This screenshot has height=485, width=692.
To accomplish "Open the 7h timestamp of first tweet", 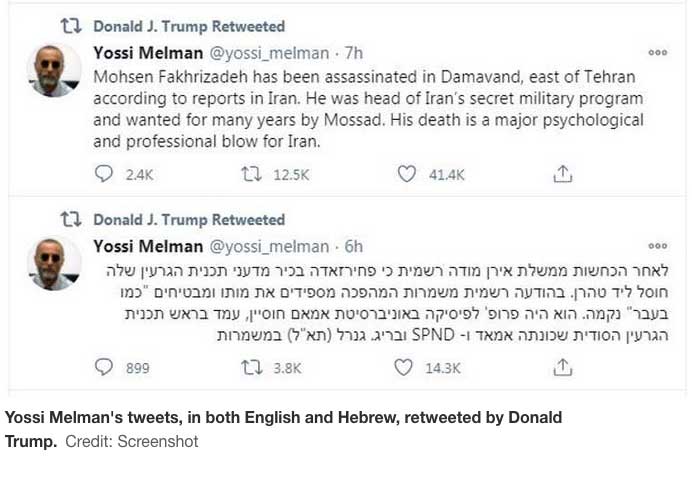I will click(x=353, y=53).
